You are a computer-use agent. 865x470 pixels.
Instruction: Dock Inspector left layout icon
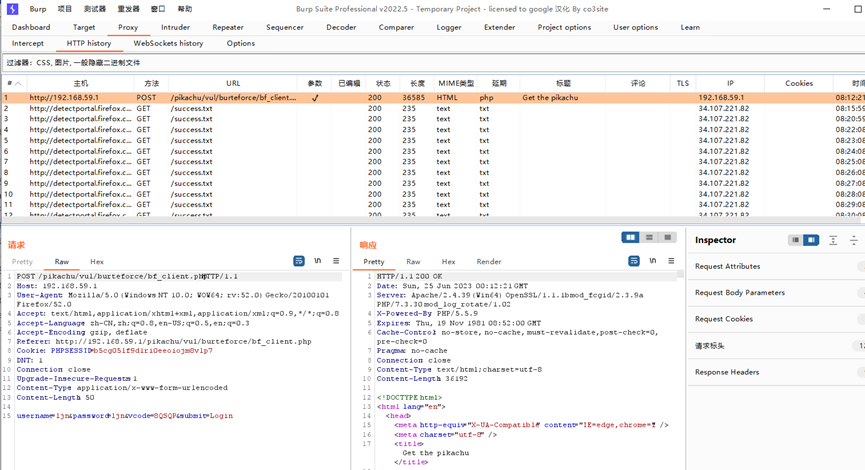[795, 240]
